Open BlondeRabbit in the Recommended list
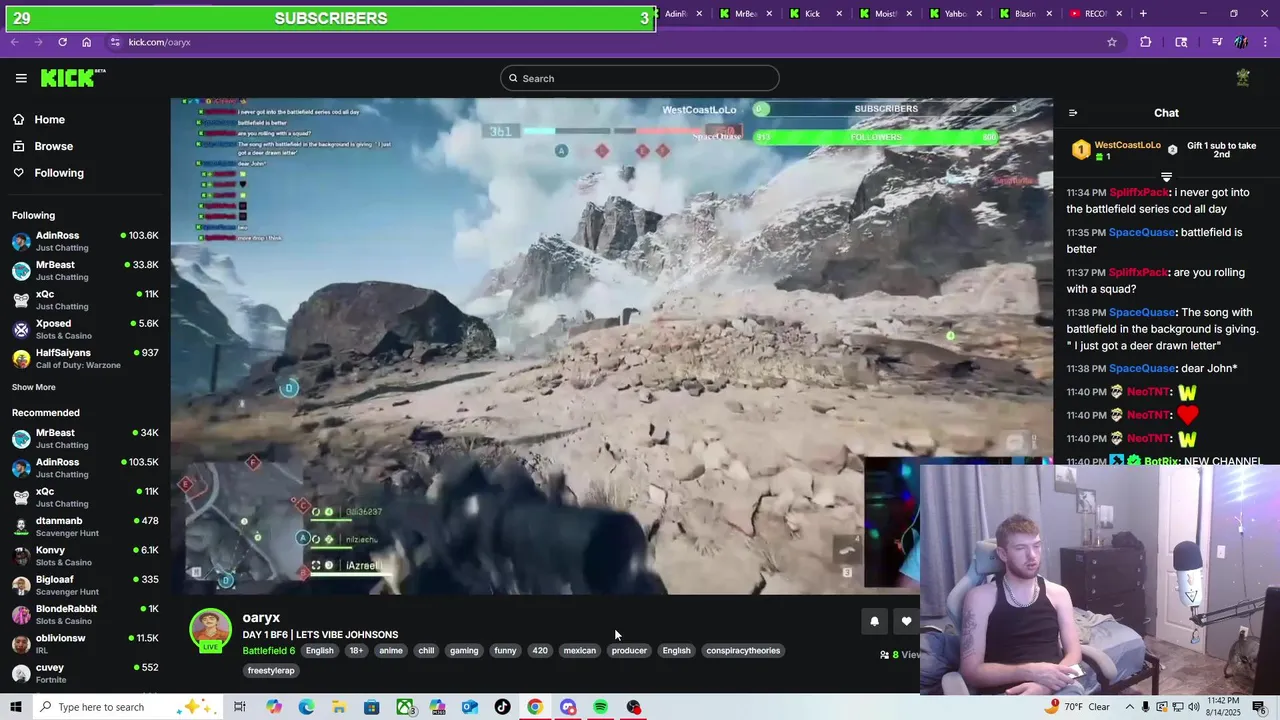Image resolution: width=1280 pixels, height=720 pixels. (x=85, y=614)
